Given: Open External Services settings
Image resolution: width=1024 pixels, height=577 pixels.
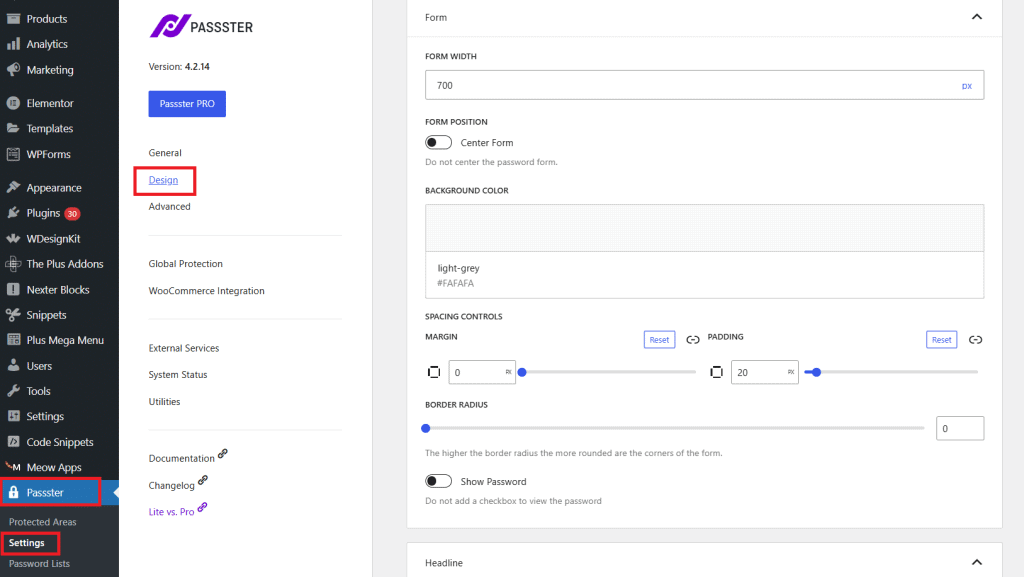Looking at the screenshot, I should click(x=184, y=348).
